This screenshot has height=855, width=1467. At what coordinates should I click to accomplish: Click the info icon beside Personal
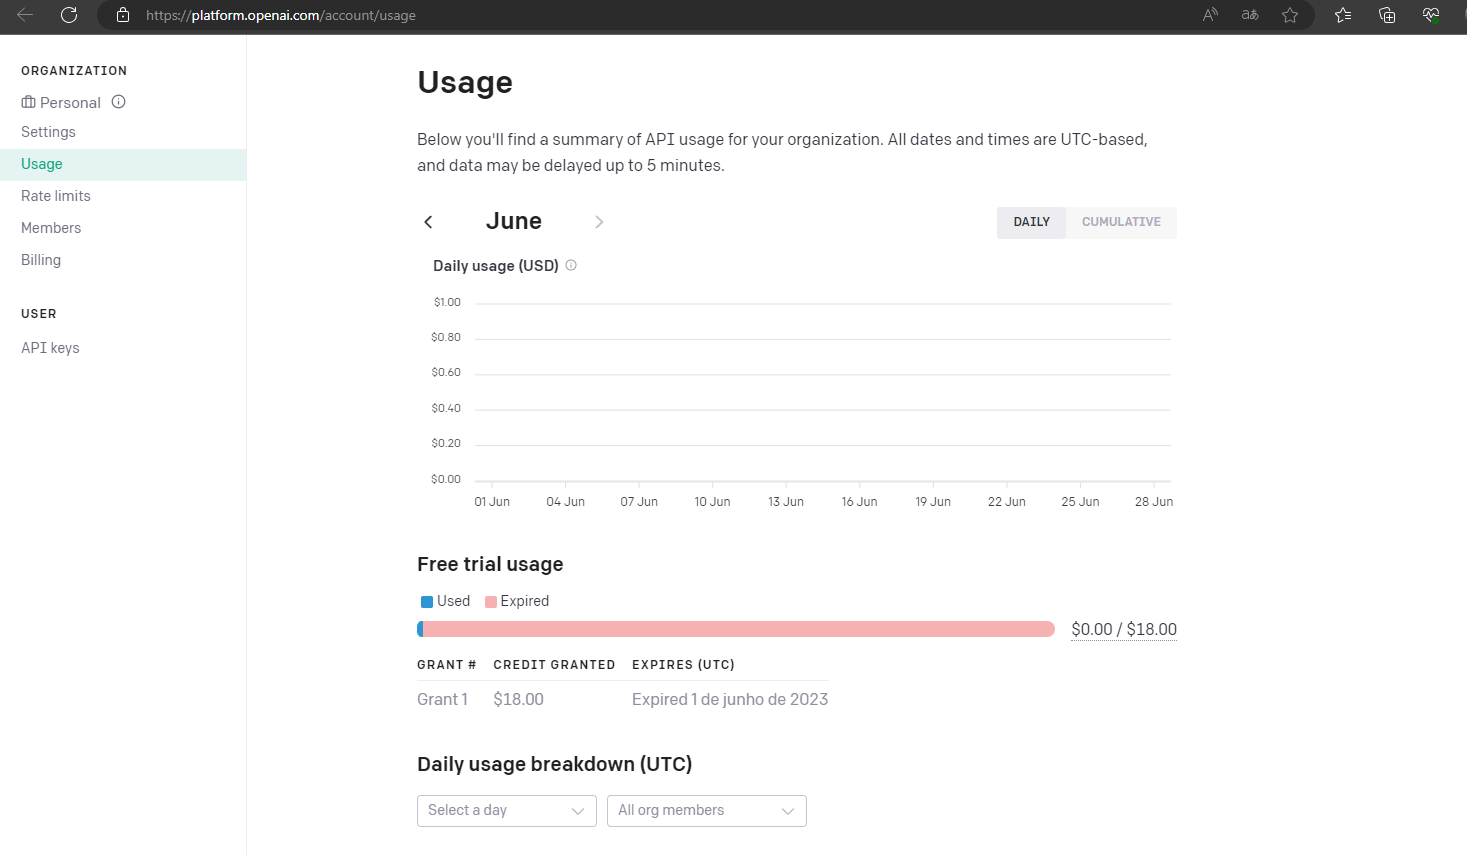[119, 102]
